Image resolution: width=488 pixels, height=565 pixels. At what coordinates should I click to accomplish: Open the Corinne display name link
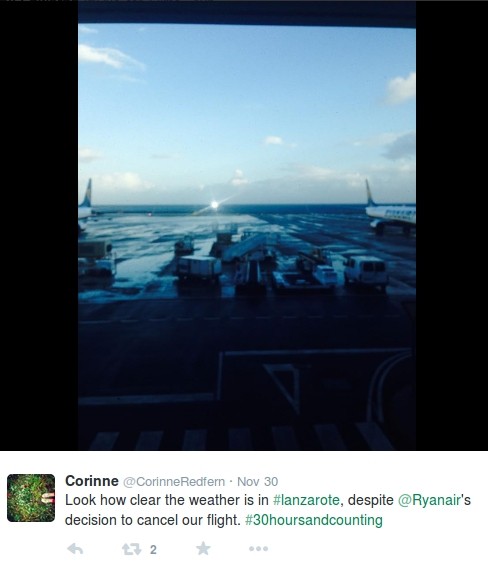pos(92,481)
